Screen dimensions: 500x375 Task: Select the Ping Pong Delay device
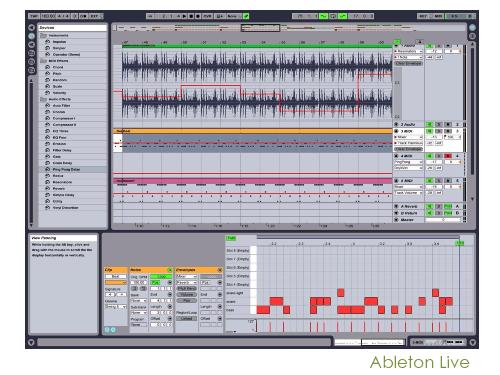(66, 169)
